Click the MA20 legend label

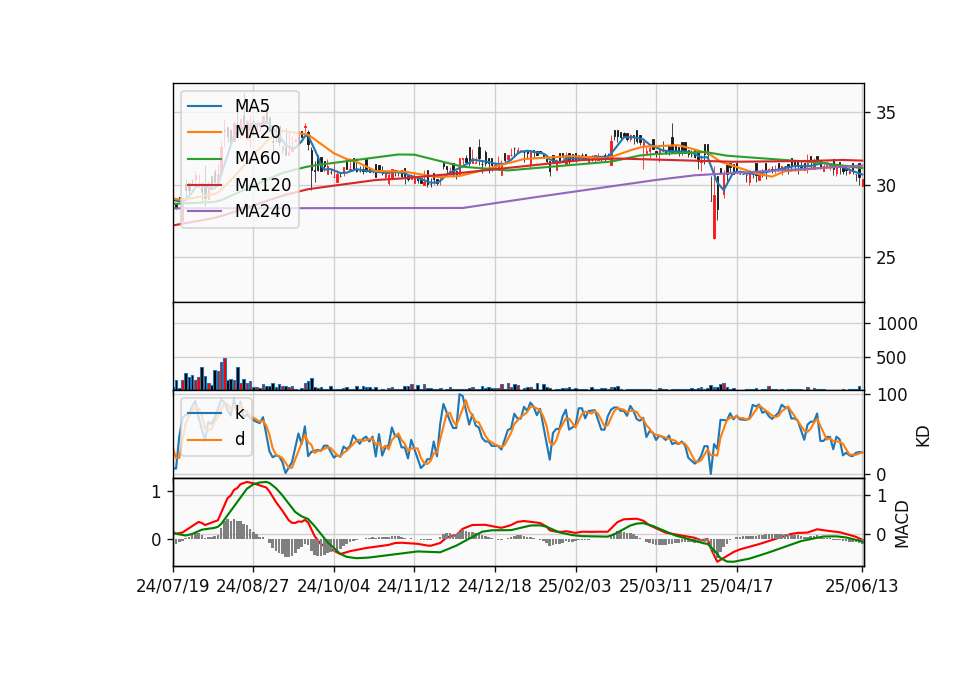(258, 132)
